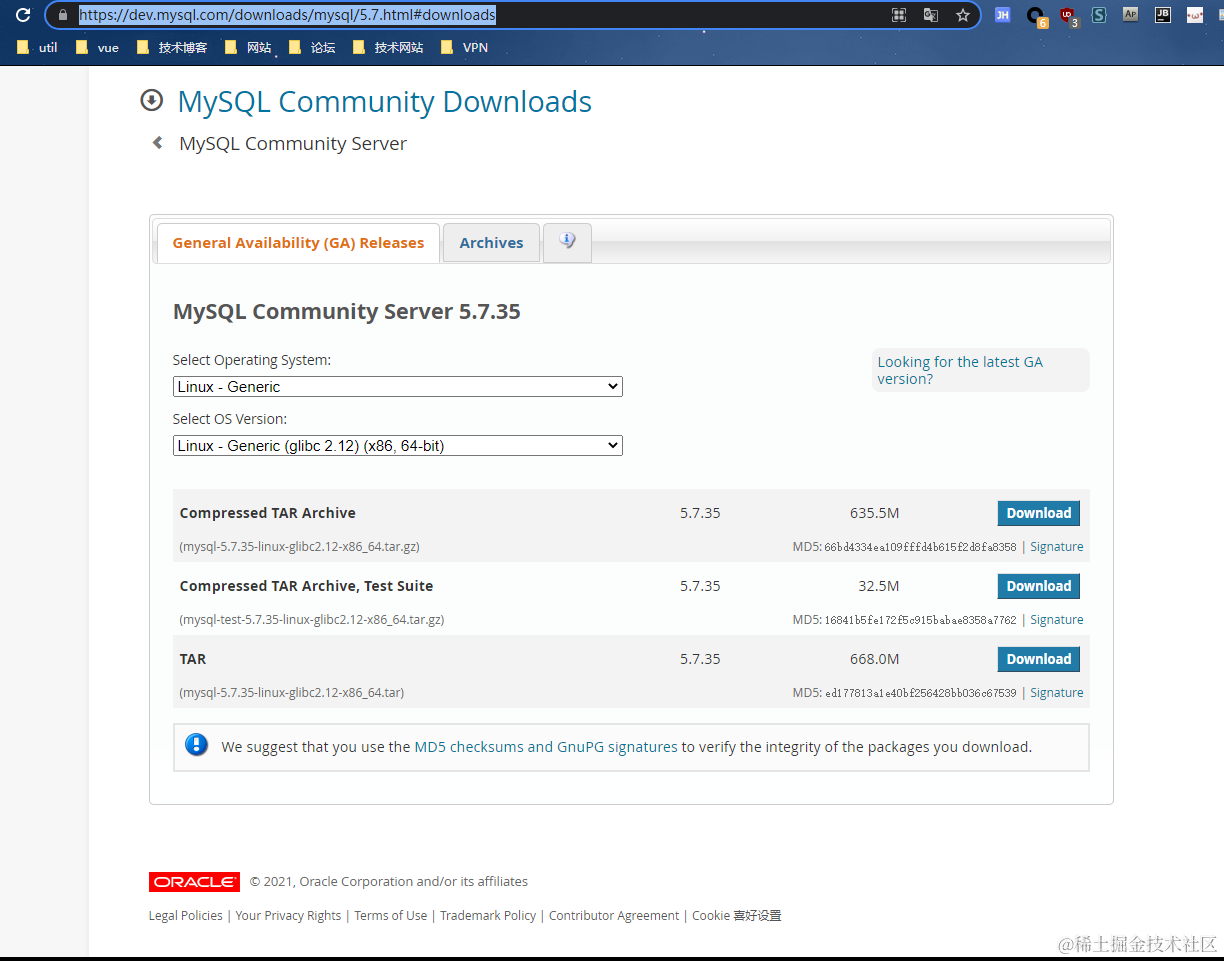
Task: Bookmark this page with the star icon
Action: pos(963,15)
